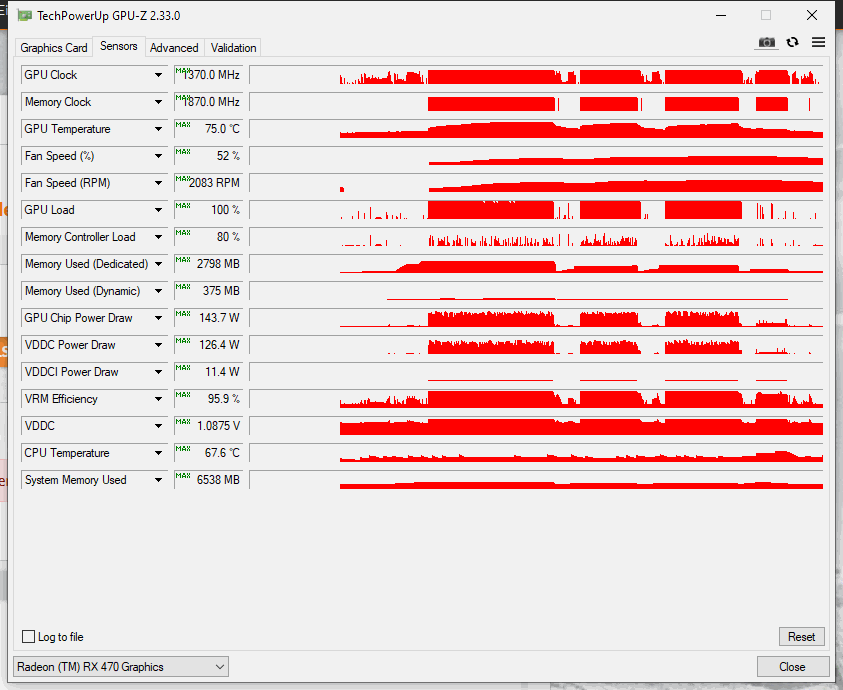Expand the VDDCI Power Draw dropdown
Screen dimensions: 843x690
coord(158,372)
